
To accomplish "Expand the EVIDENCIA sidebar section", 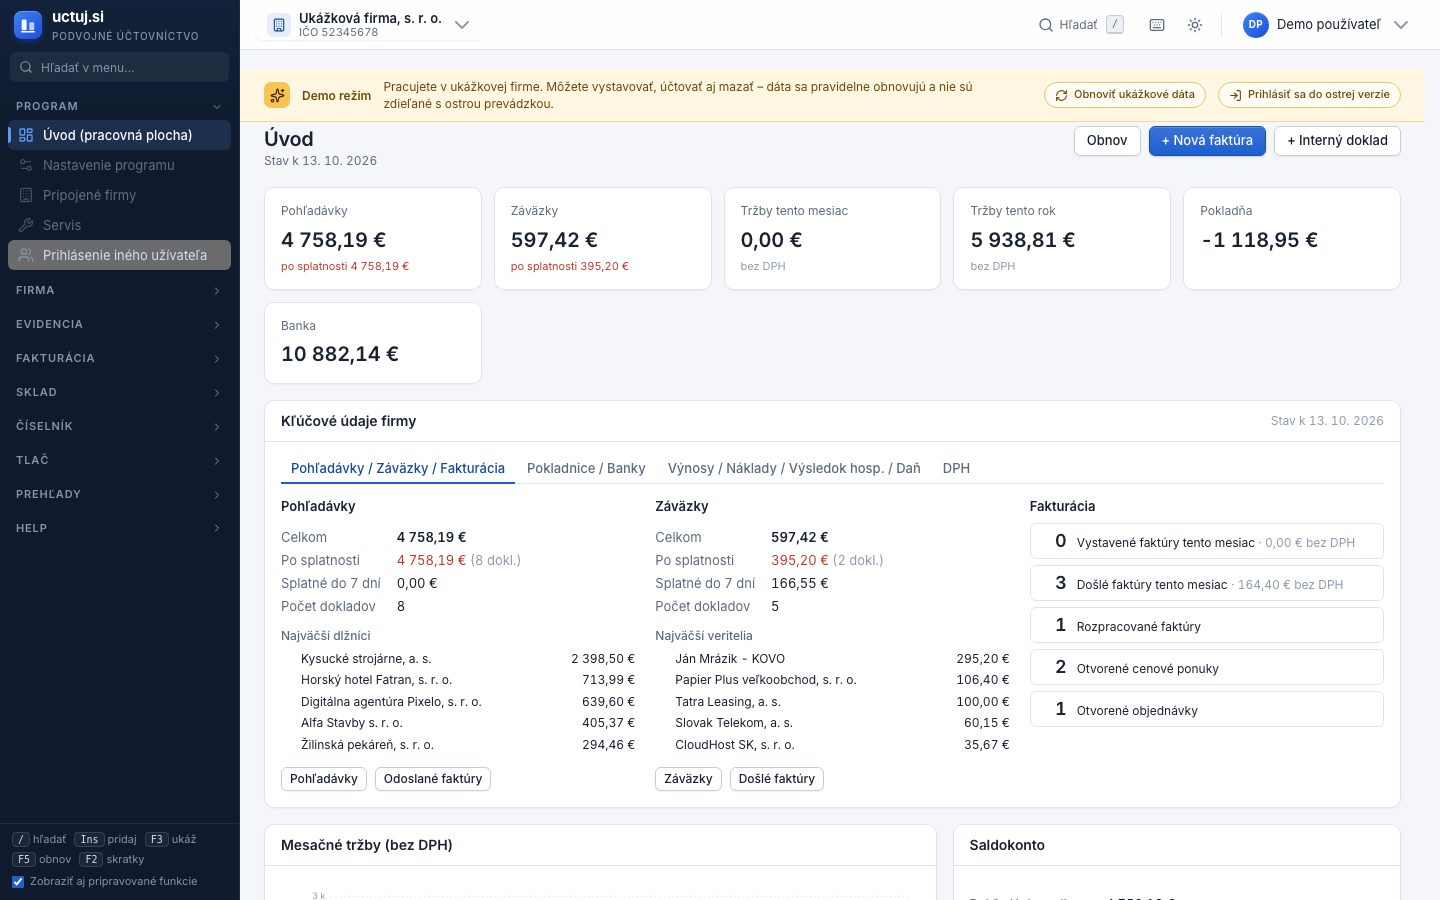I will point(120,324).
